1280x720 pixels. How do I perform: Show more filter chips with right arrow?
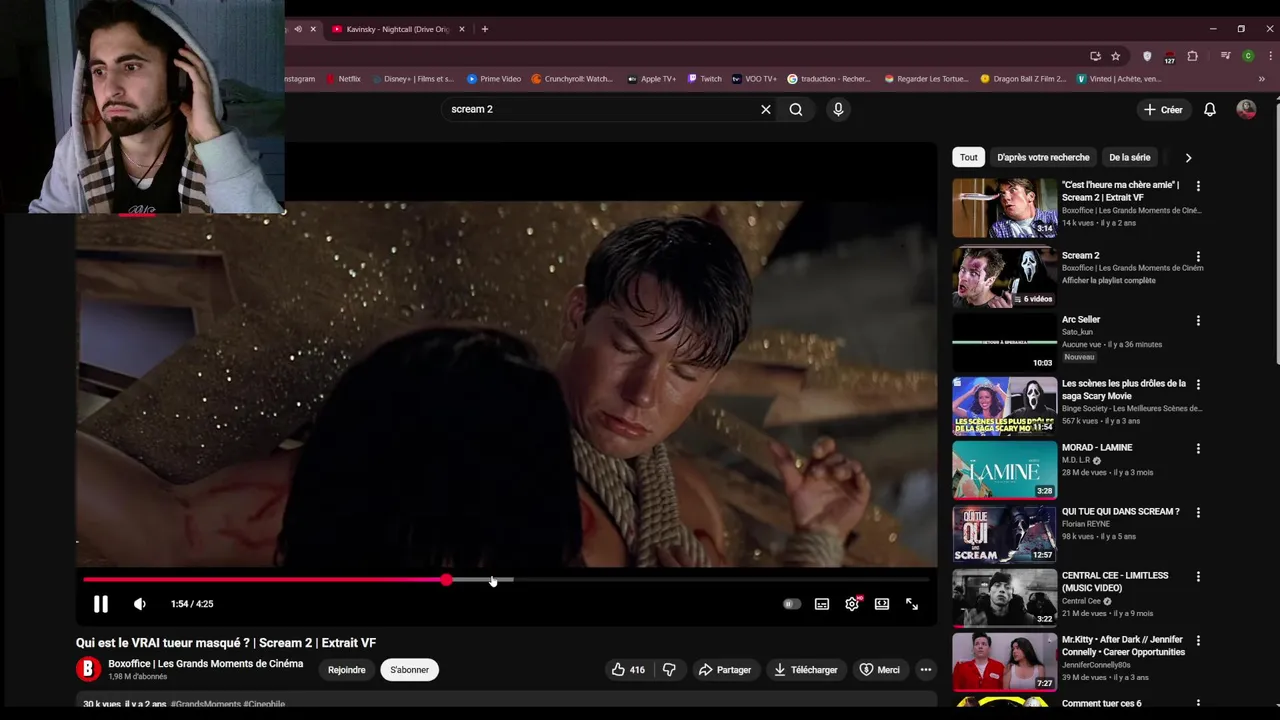pos(1188,157)
